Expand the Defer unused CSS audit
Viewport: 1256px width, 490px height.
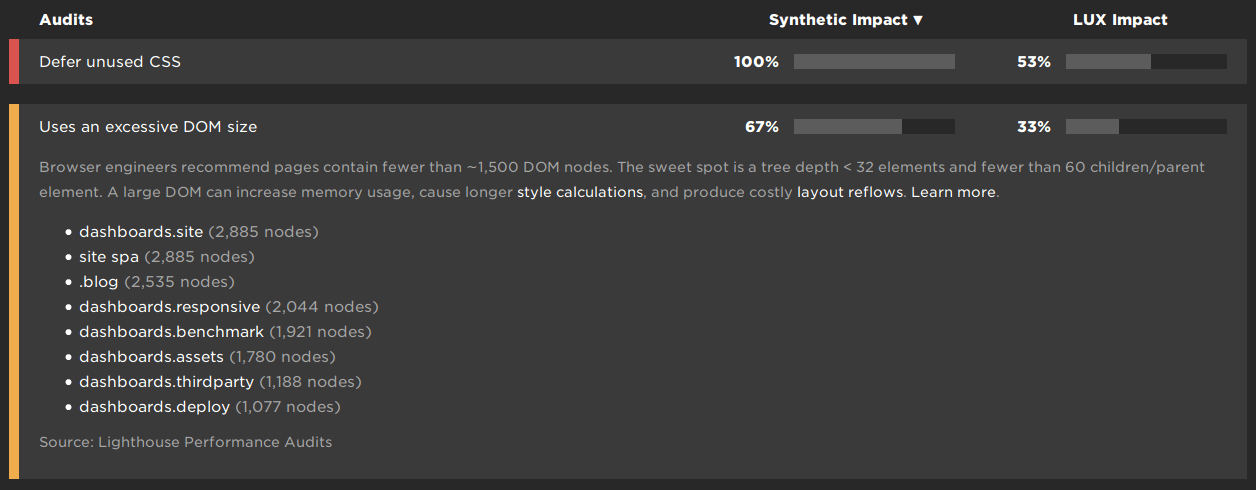[110, 62]
